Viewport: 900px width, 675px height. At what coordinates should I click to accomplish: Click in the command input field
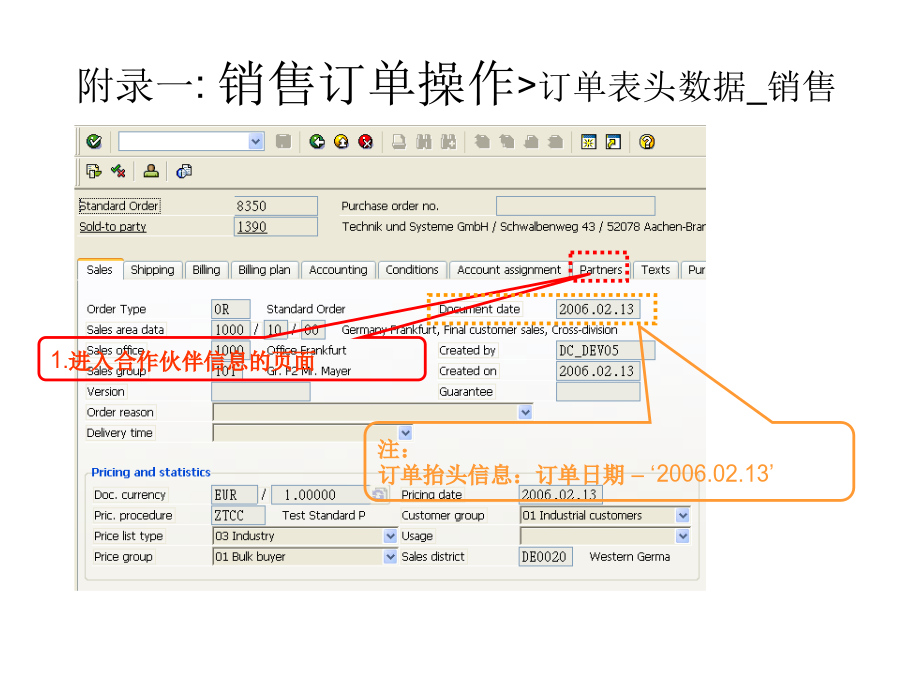[x=184, y=141]
